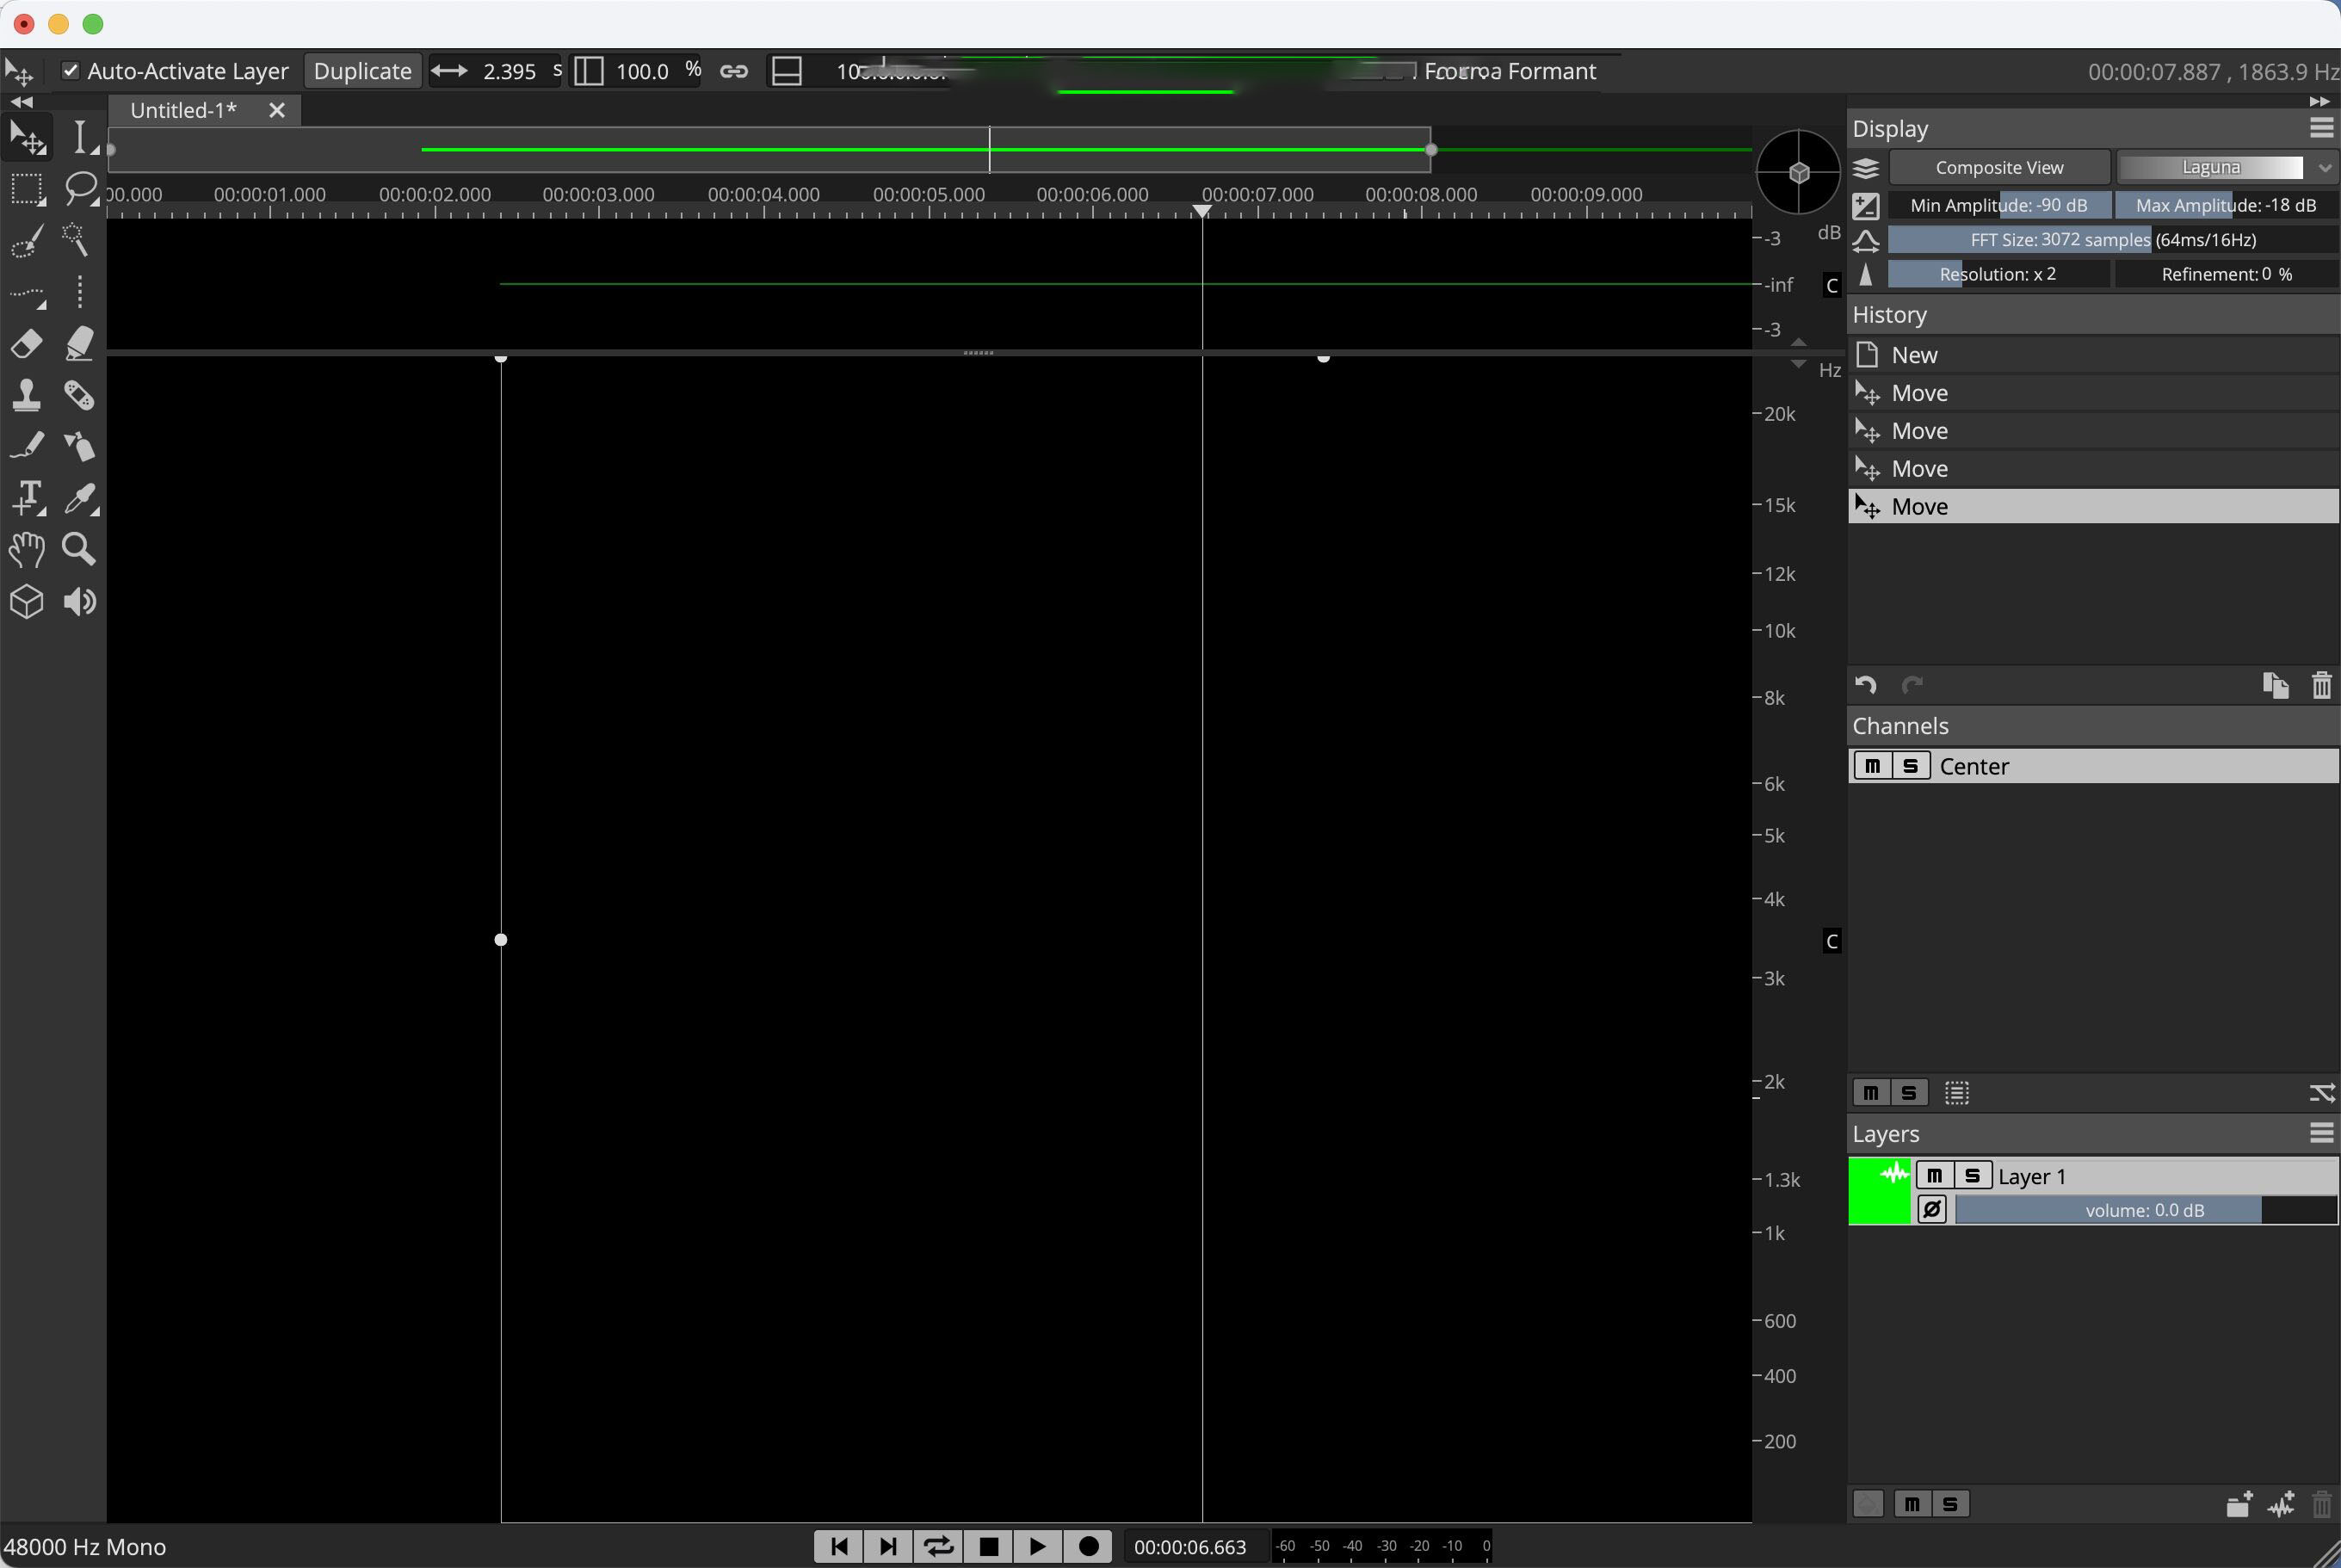
Task: Click the link proportions chain icon
Action: pyautogui.click(x=734, y=71)
